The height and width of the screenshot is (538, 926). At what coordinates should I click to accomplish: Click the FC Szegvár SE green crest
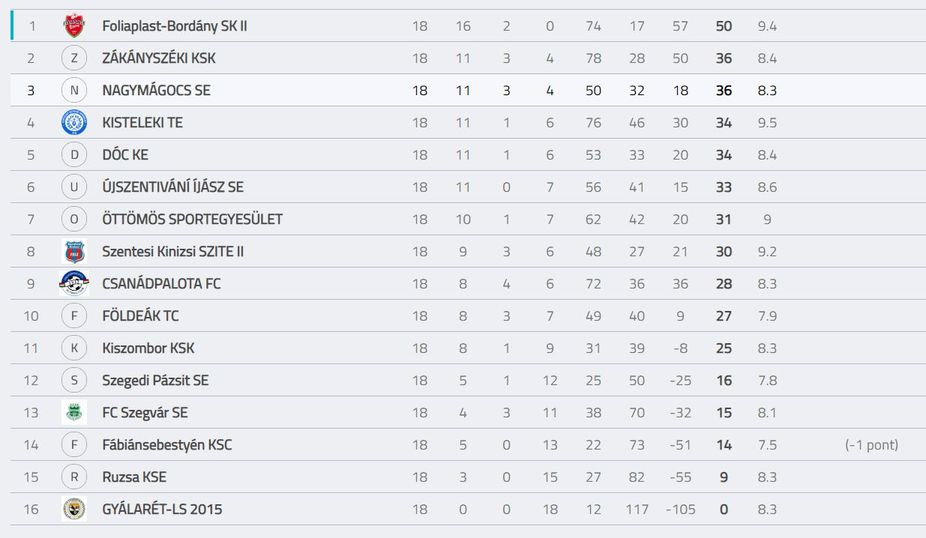pyautogui.click(x=74, y=412)
